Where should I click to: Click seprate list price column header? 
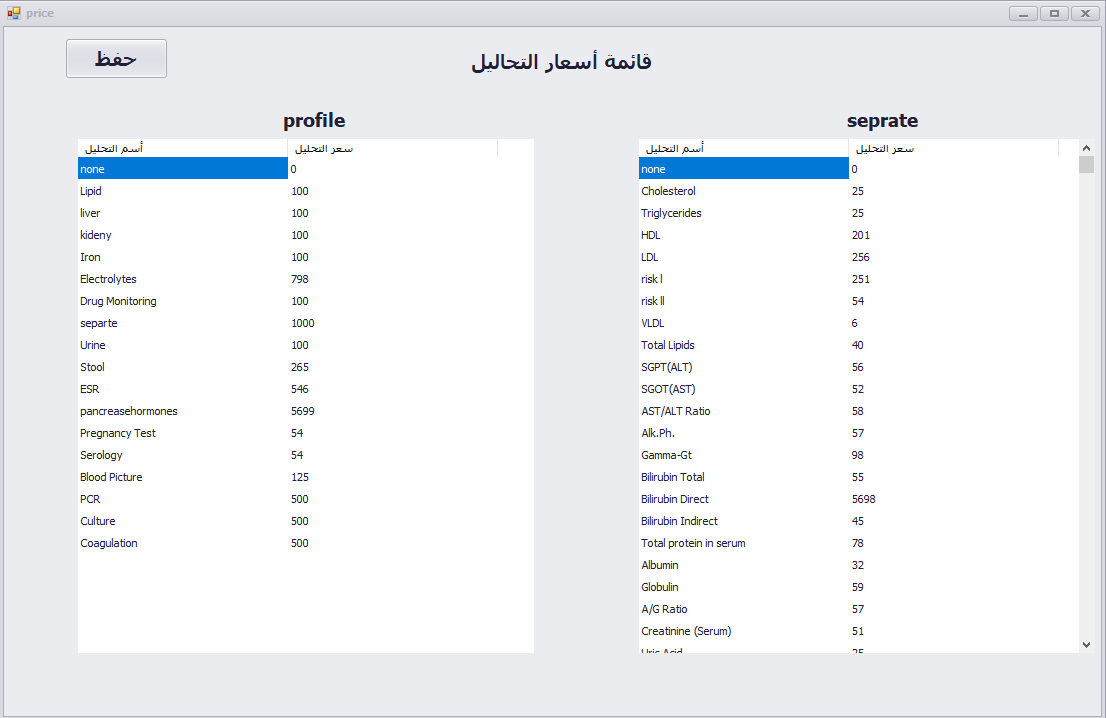(x=953, y=148)
